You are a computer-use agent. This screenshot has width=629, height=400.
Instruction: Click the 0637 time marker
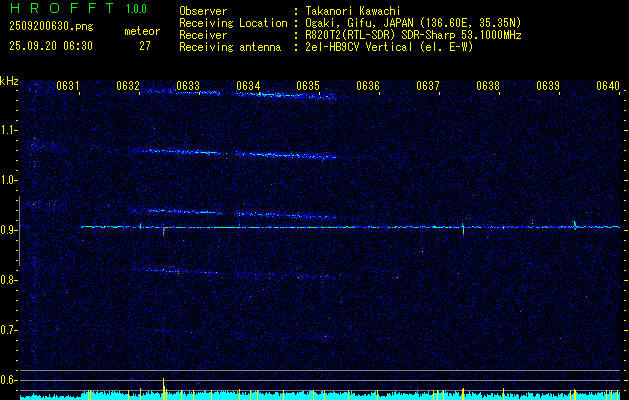428,86
